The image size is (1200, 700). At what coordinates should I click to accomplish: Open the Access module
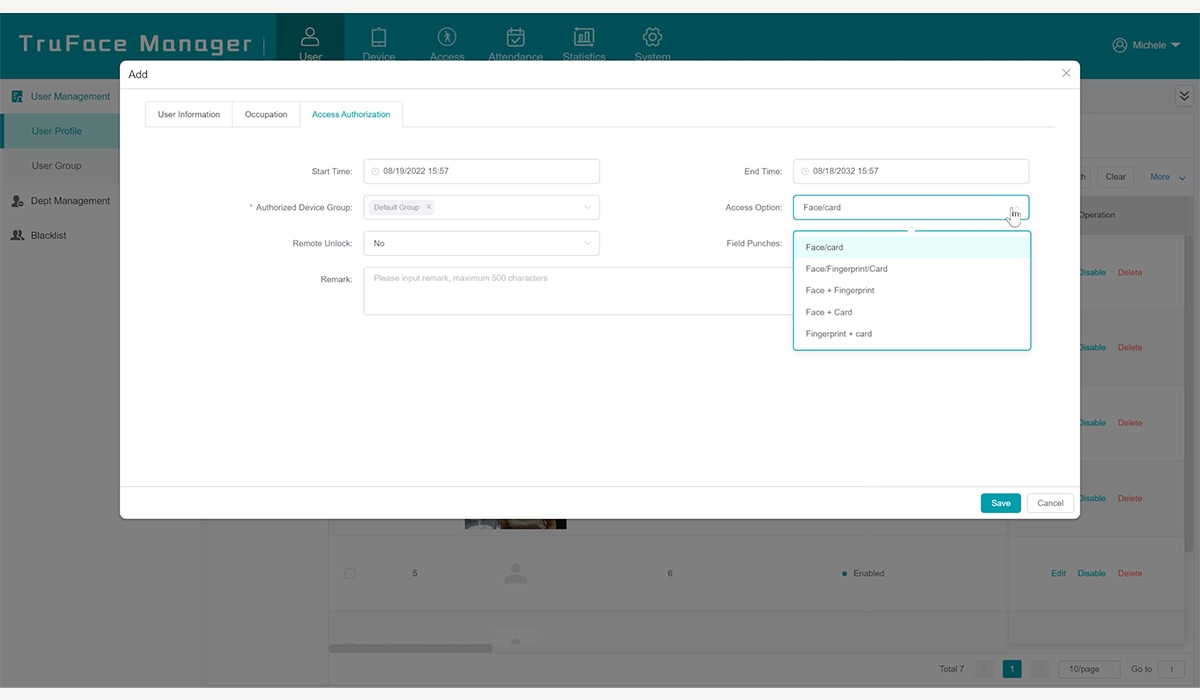[x=447, y=40]
